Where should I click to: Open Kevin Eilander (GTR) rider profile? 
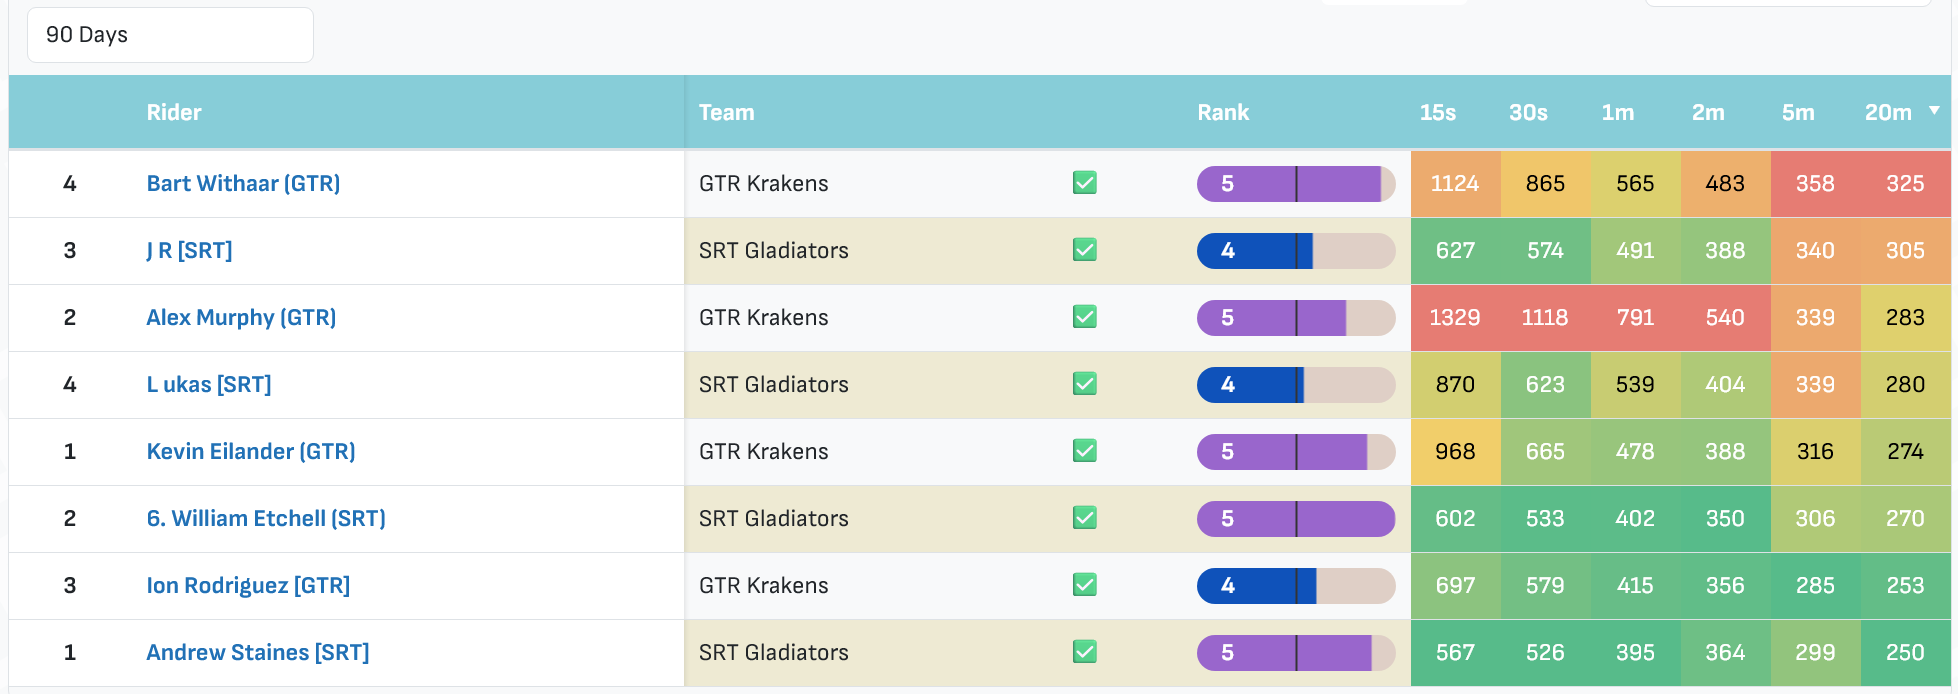coord(251,452)
